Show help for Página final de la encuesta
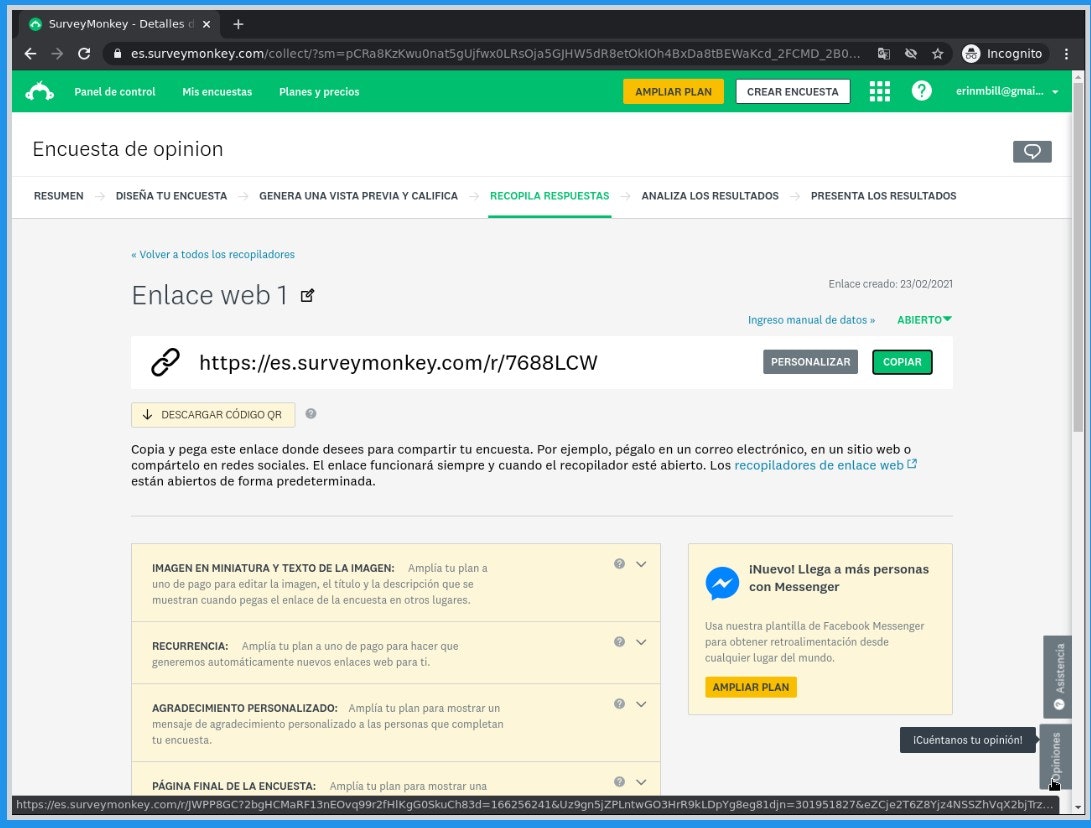 tap(619, 781)
